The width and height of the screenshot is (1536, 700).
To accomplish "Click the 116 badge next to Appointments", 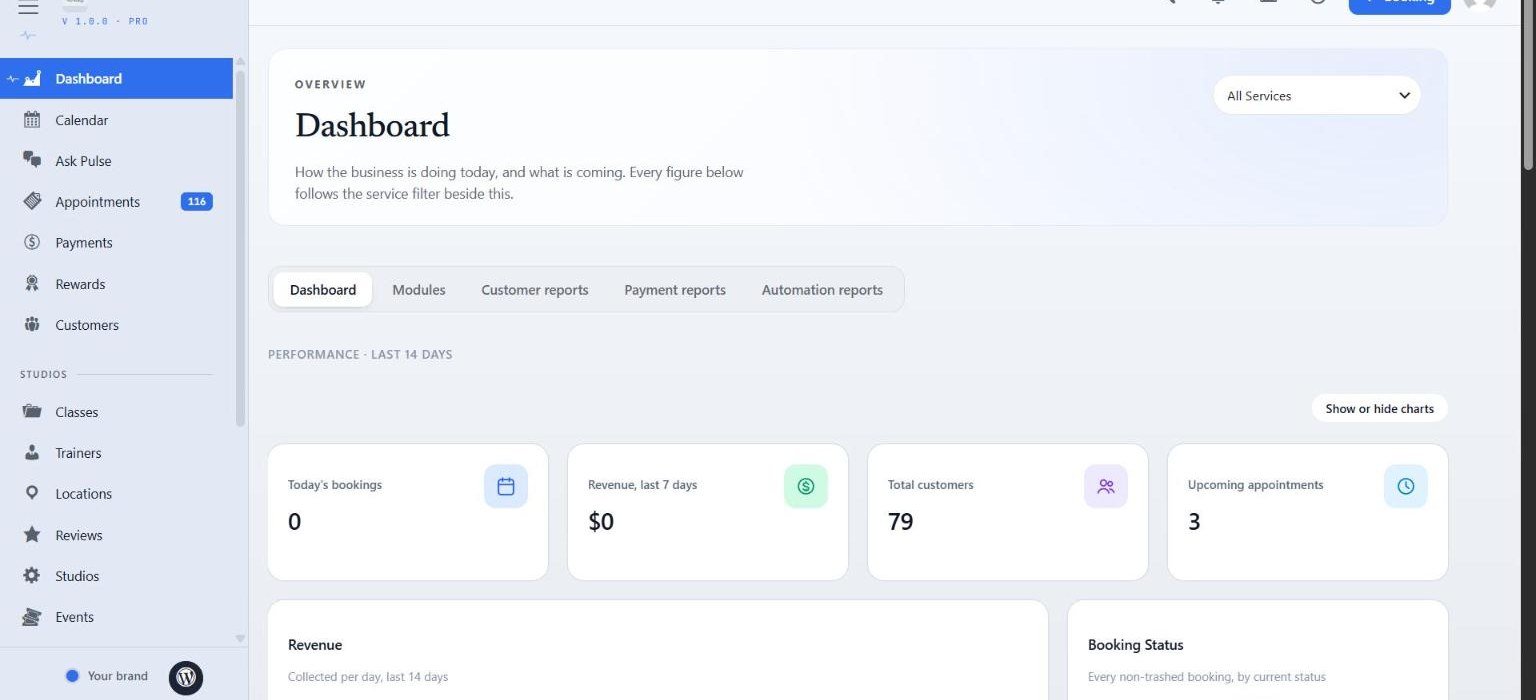I will point(197,202).
